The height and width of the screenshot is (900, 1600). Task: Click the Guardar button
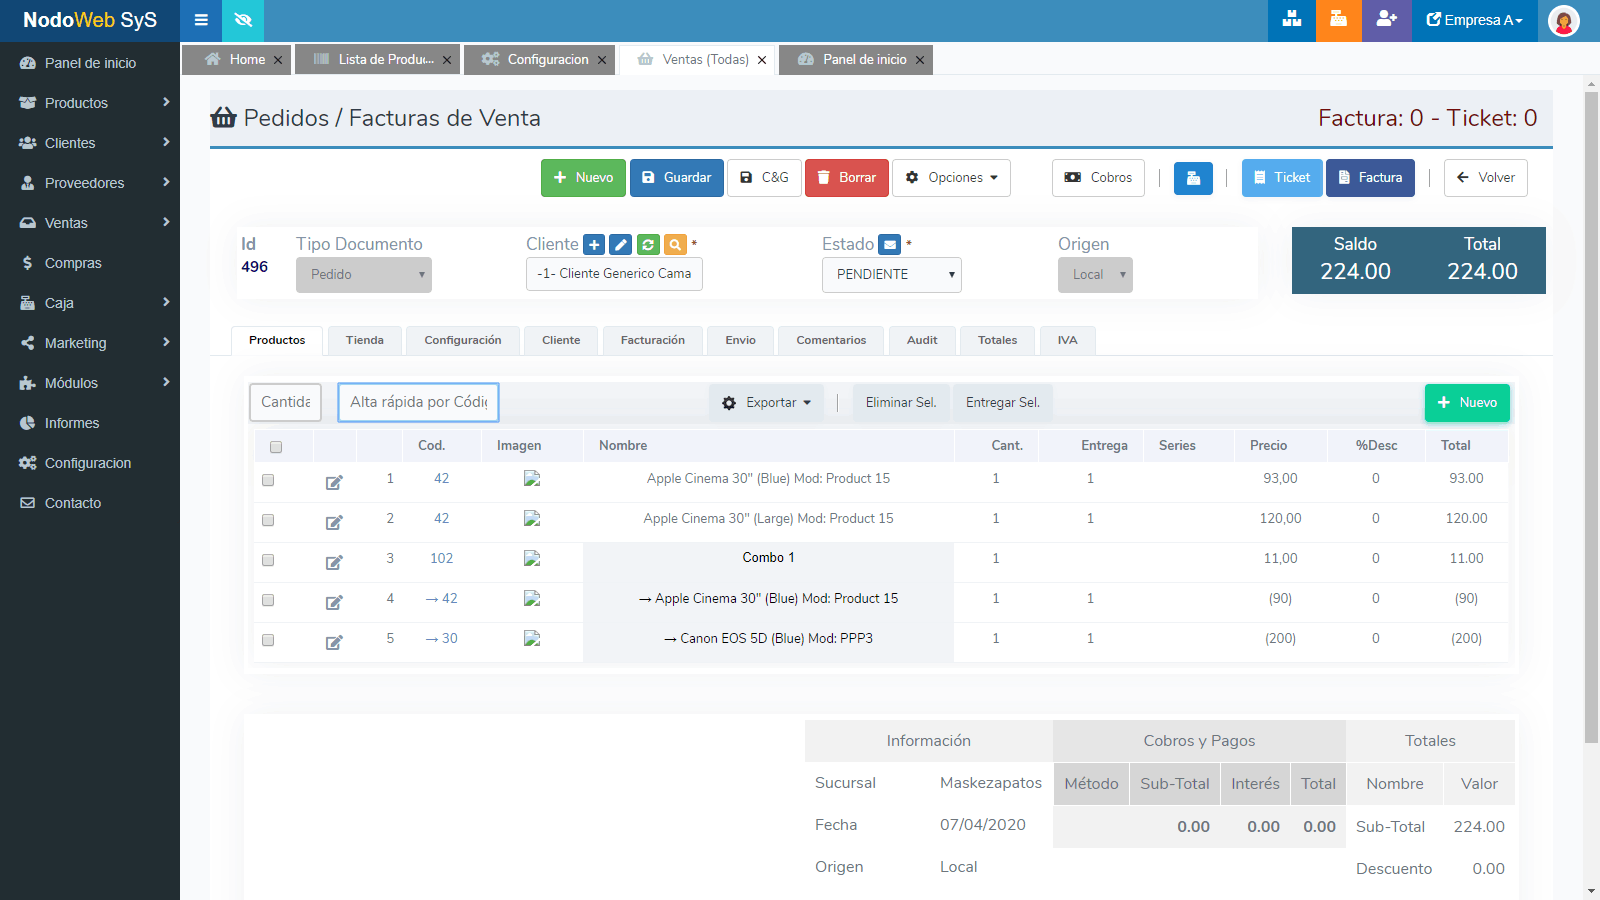click(x=676, y=178)
